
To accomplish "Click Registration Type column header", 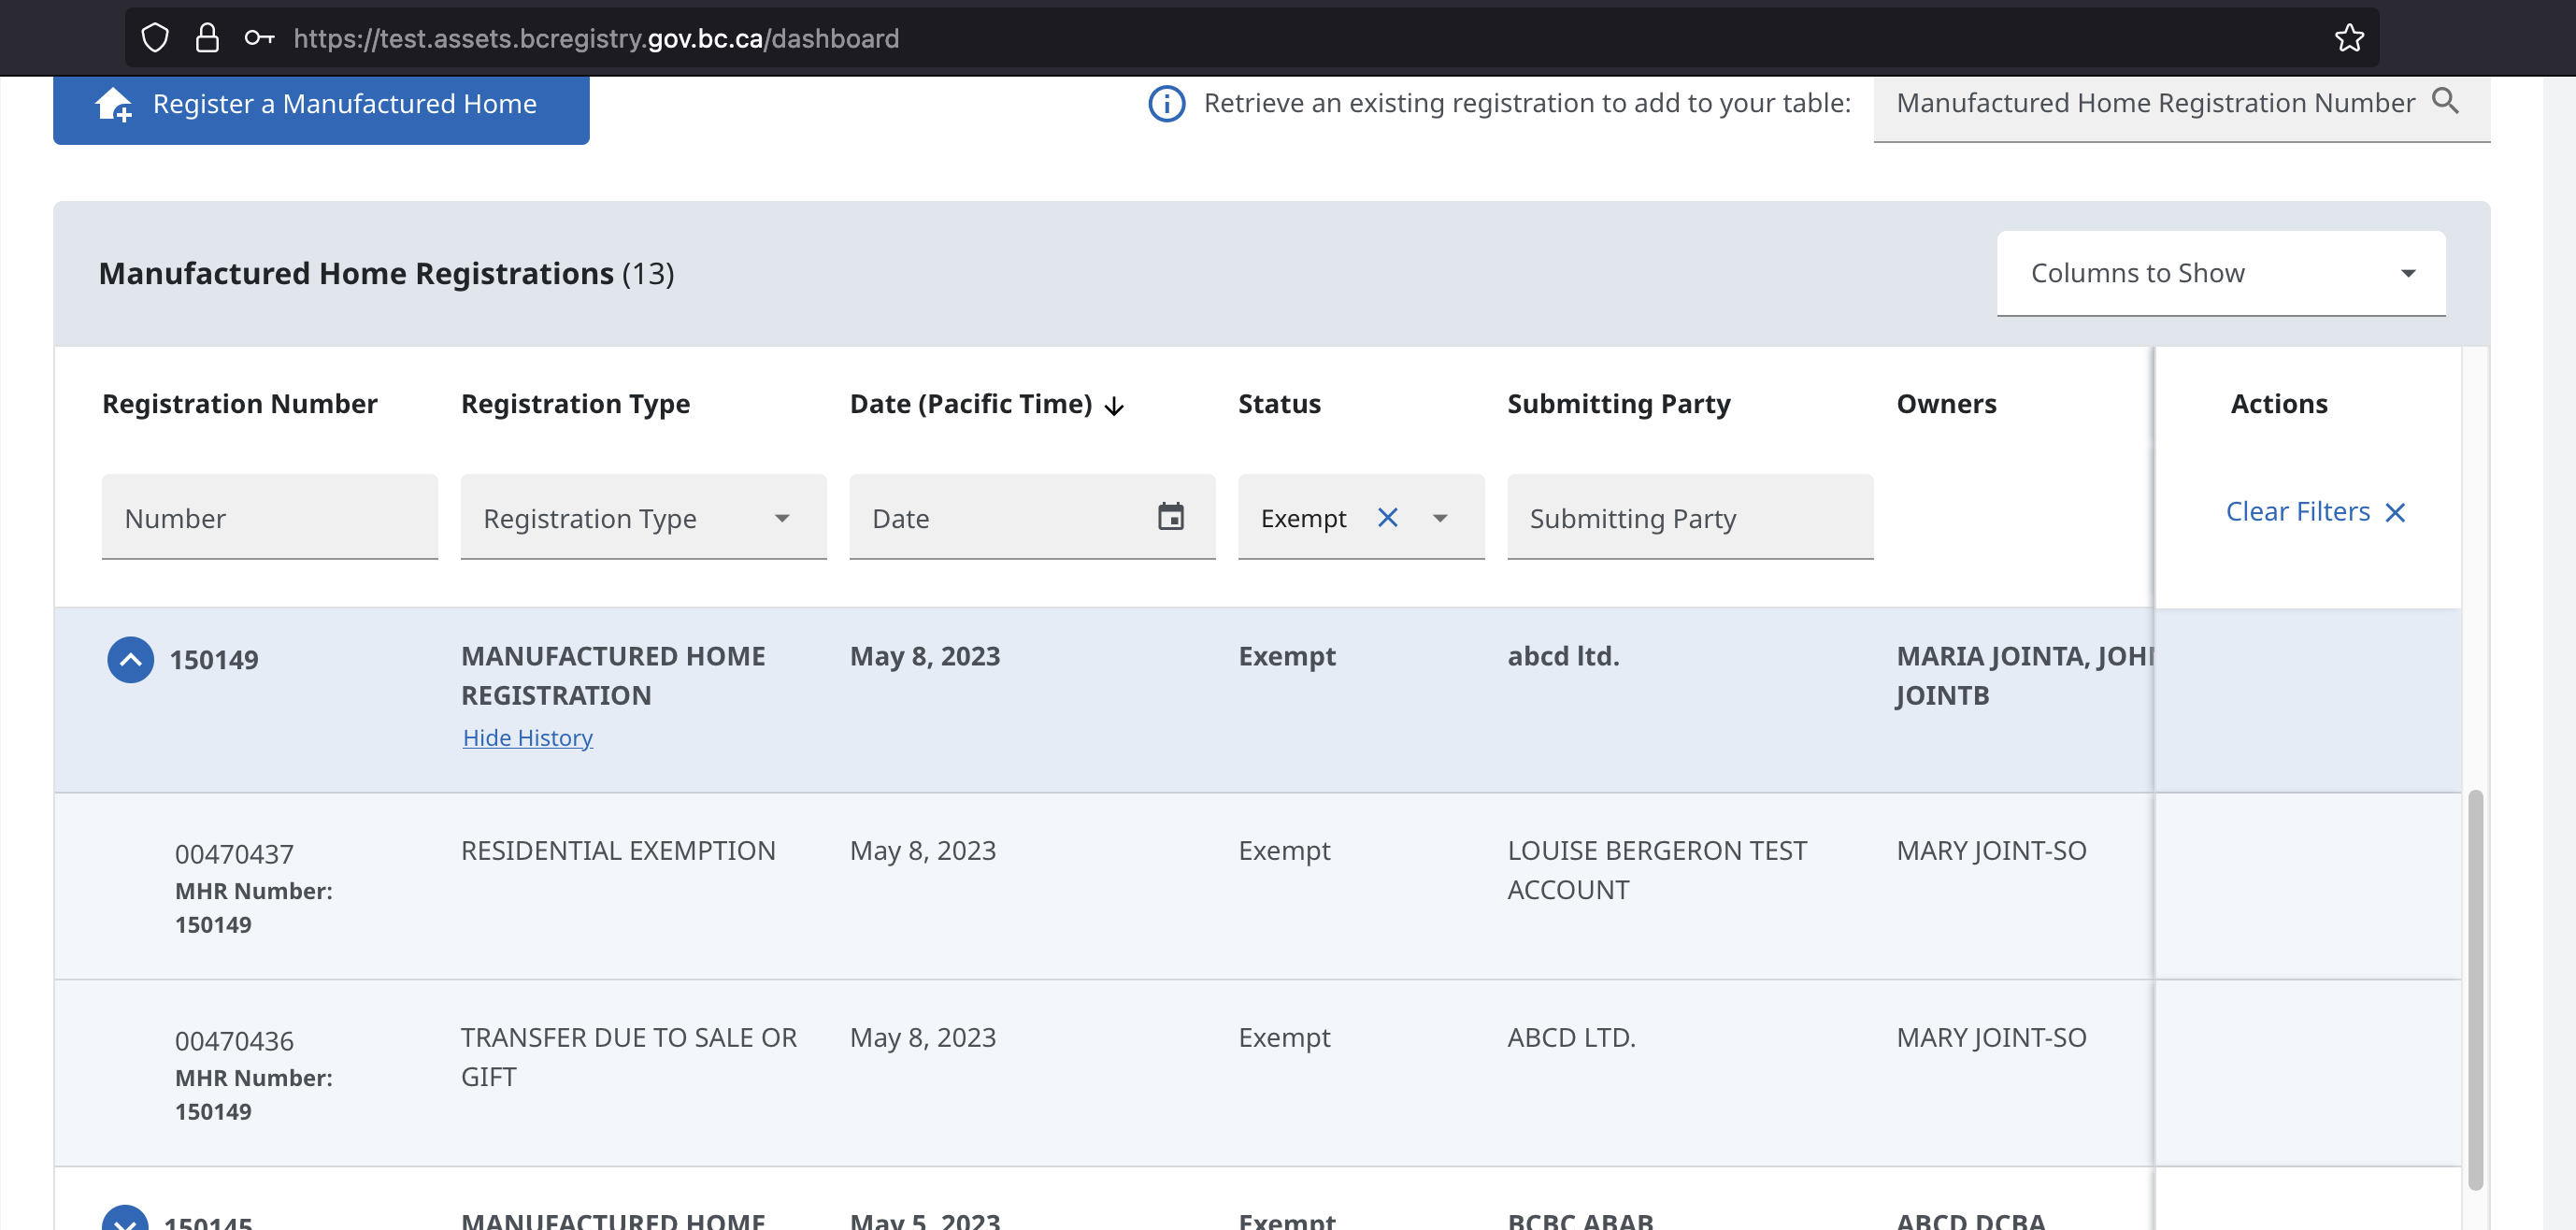I will point(575,404).
